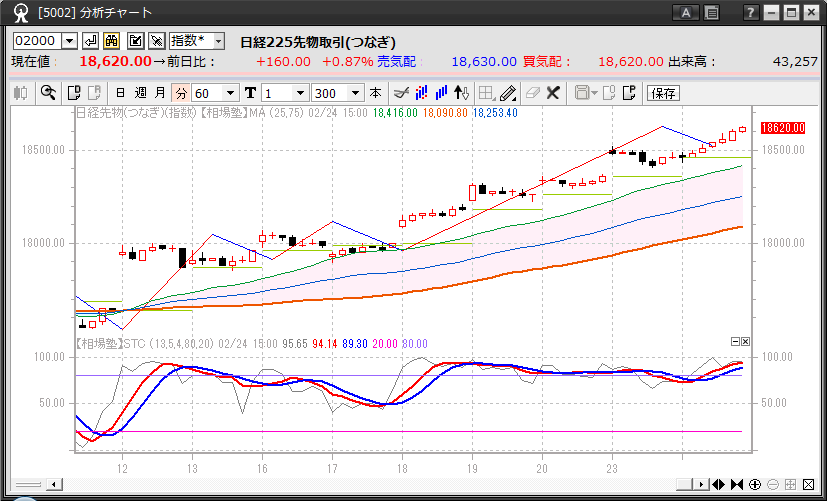The image size is (827, 501).
Task: Click the circled plus zoom-in icon
Action: click(x=755, y=485)
